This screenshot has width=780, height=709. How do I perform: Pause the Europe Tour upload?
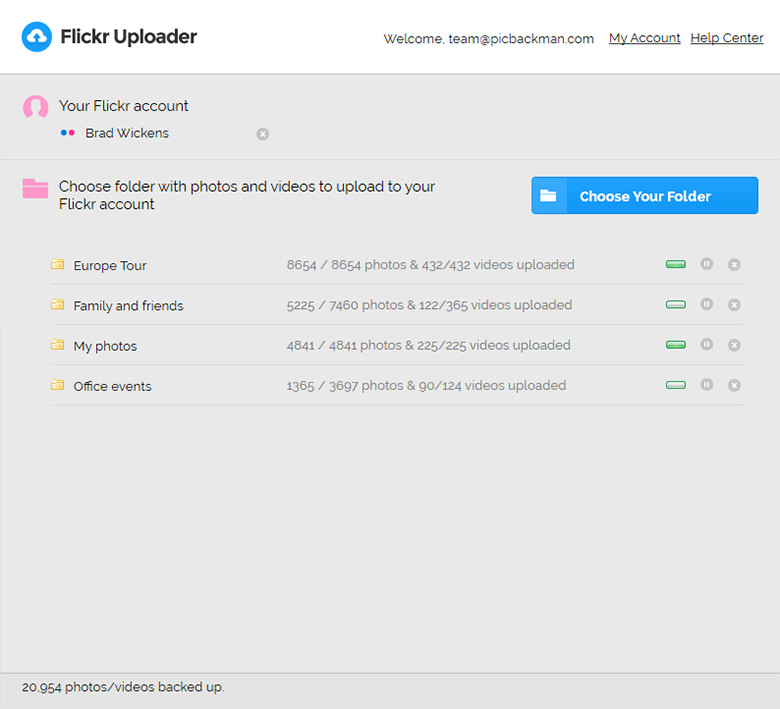(x=707, y=264)
